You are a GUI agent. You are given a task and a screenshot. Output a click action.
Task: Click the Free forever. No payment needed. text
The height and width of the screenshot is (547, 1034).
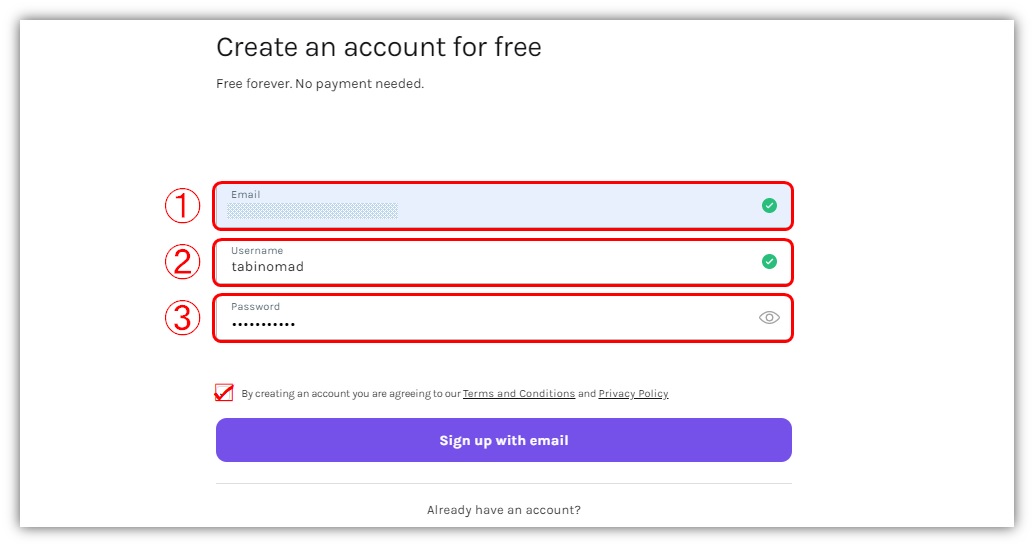pos(320,84)
